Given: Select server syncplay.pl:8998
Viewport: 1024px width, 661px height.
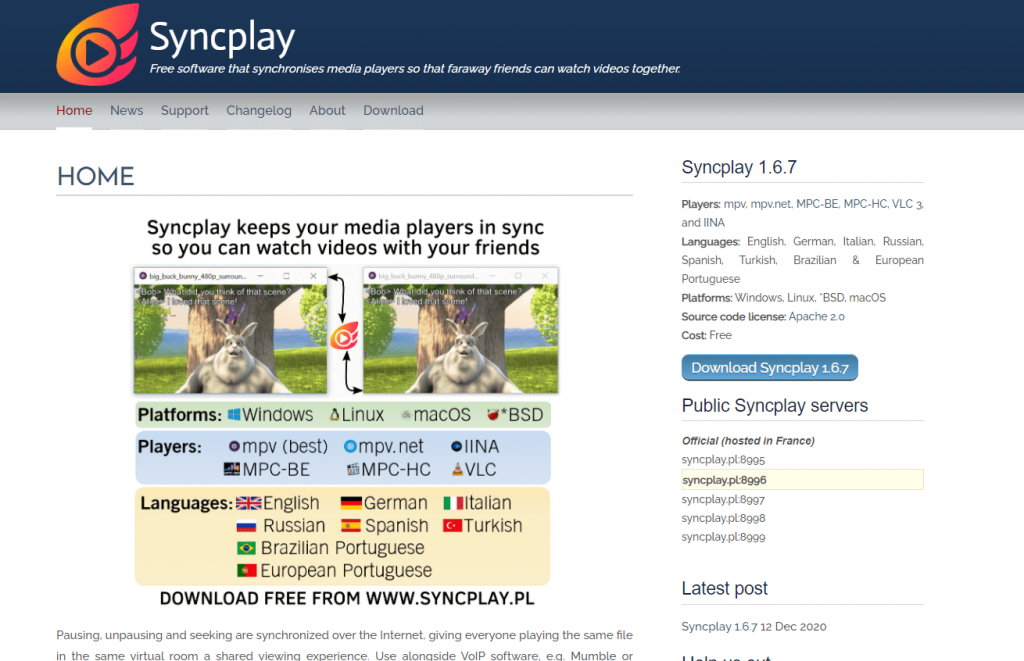Looking at the screenshot, I should [x=723, y=518].
